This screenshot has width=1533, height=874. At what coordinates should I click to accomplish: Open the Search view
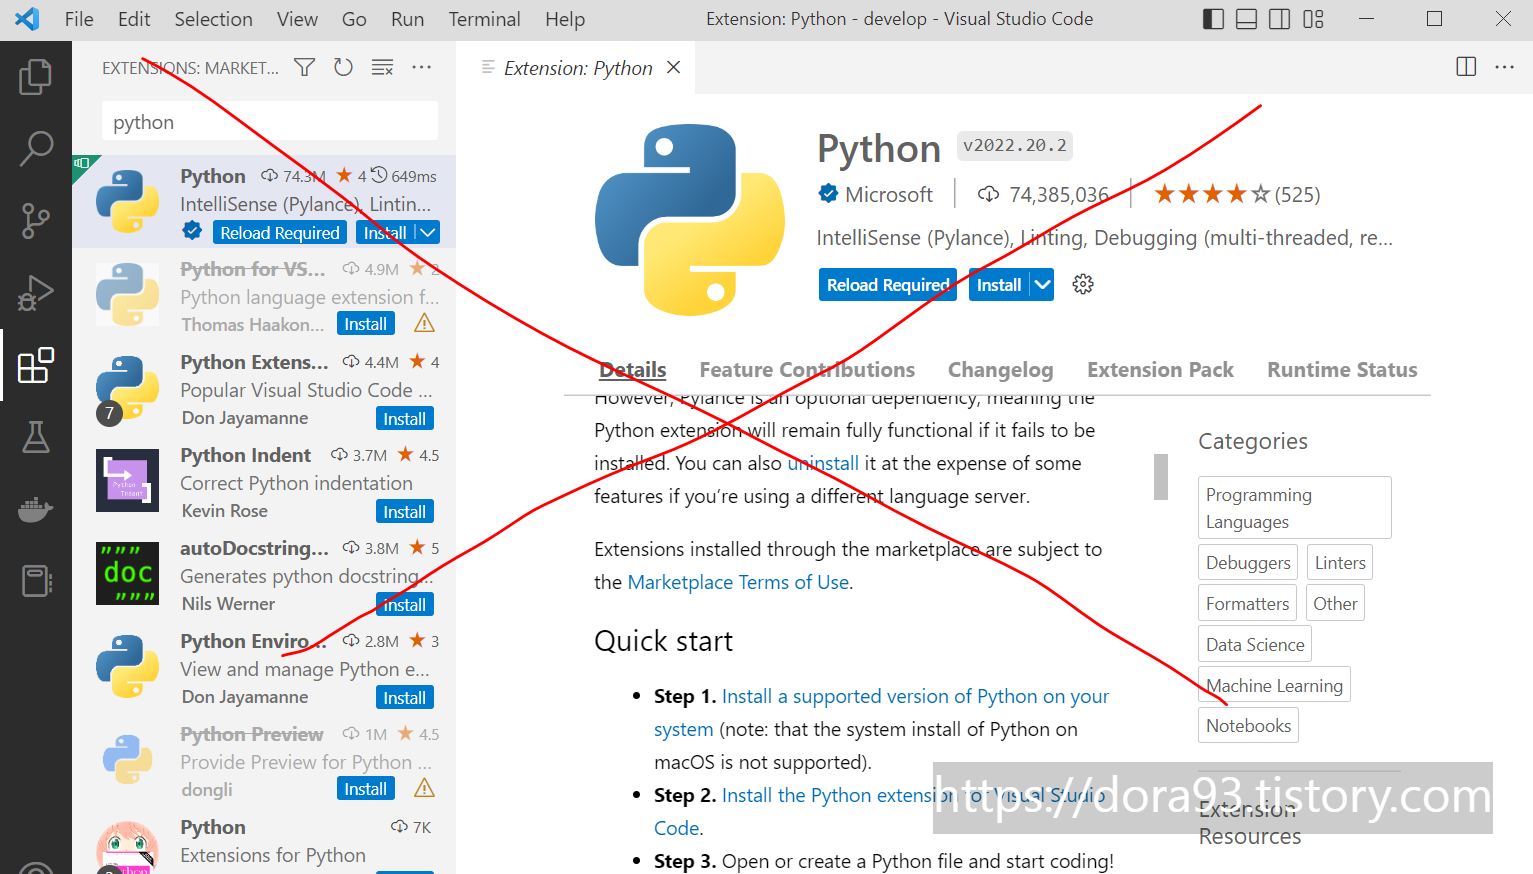[x=36, y=148]
